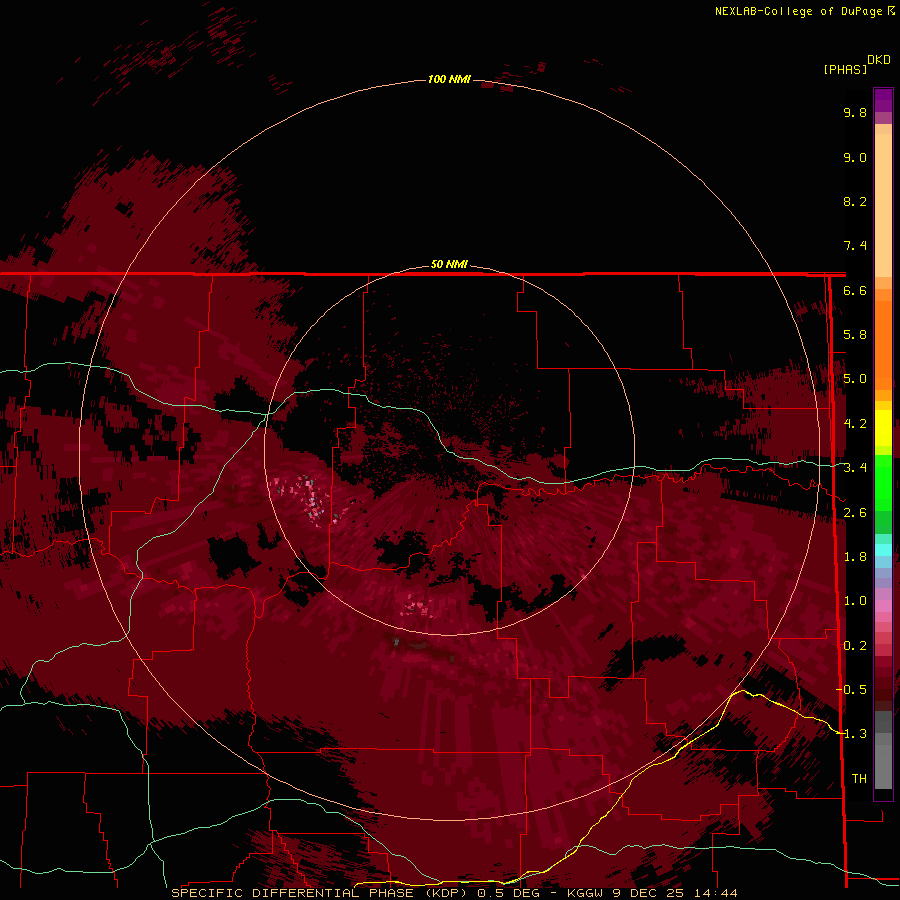Screen dimensions: 900x900
Task: Click the bright green color scale segment
Action: (883, 482)
